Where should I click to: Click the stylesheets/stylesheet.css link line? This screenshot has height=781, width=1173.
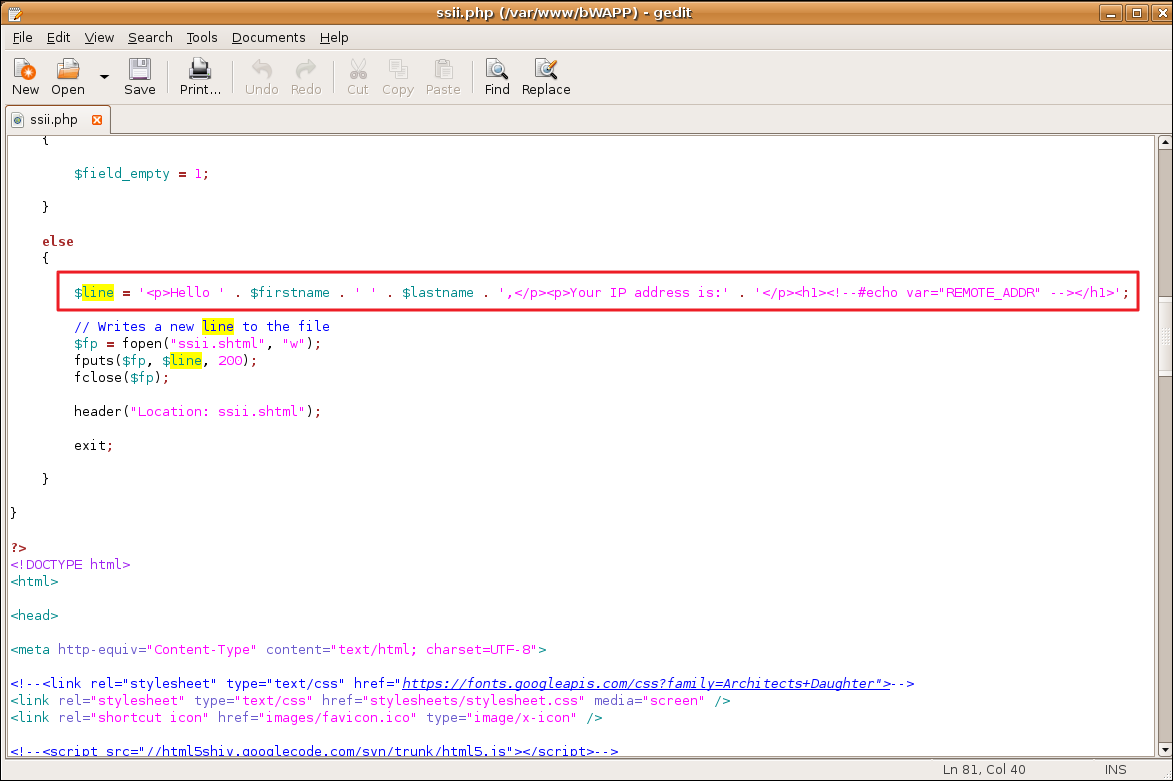tap(370, 700)
